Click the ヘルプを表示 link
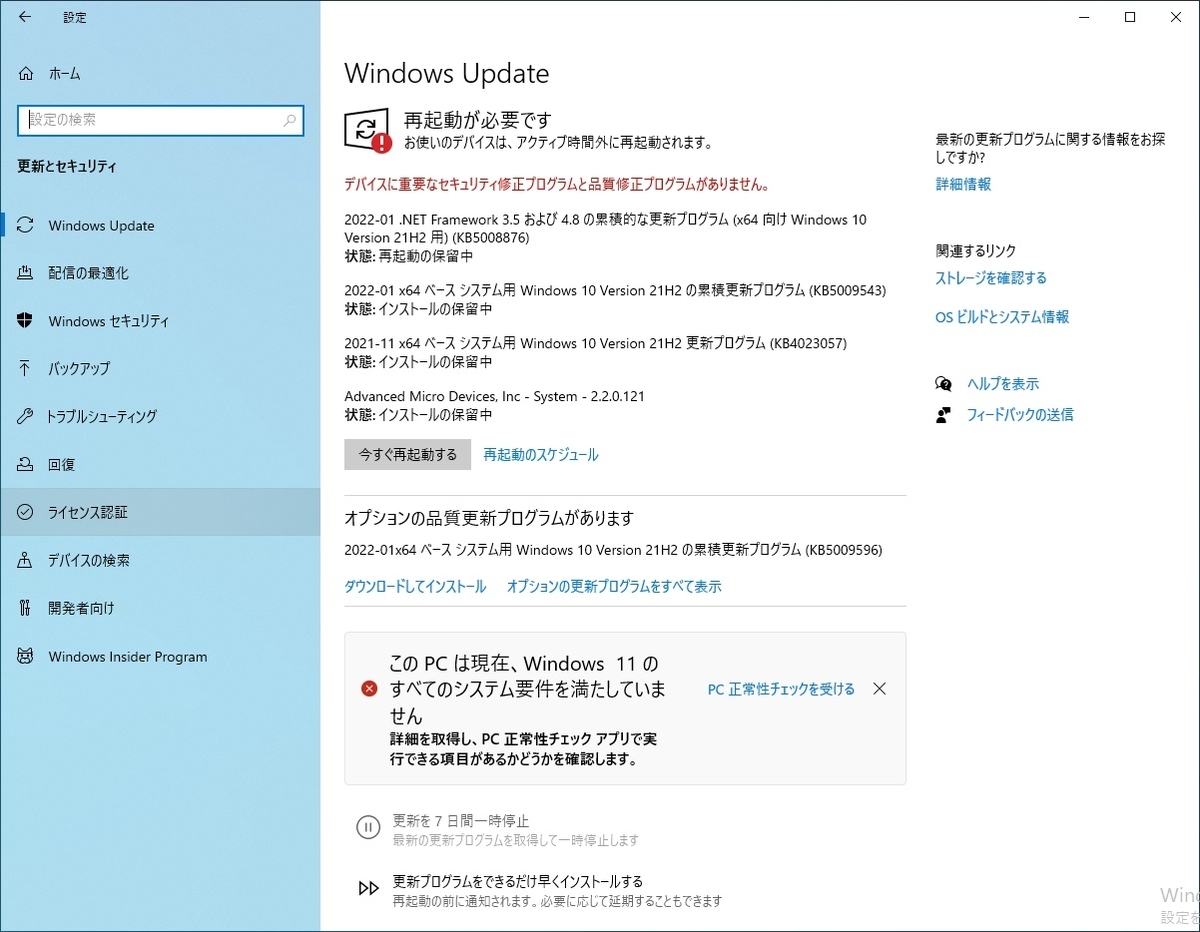This screenshot has height=932, width=1200. [1003, 383]
